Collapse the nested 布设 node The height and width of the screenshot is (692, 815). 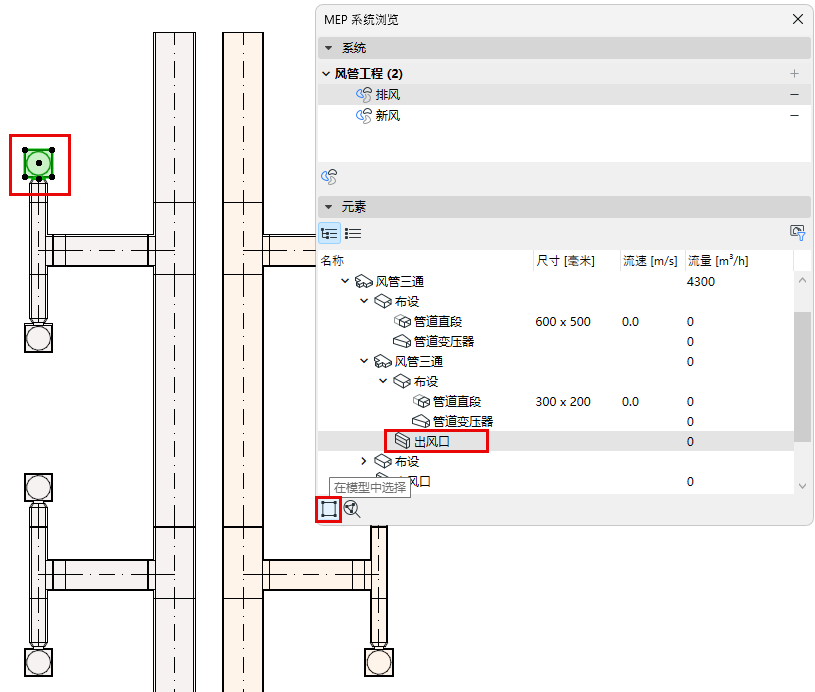[x=384, y=381]
